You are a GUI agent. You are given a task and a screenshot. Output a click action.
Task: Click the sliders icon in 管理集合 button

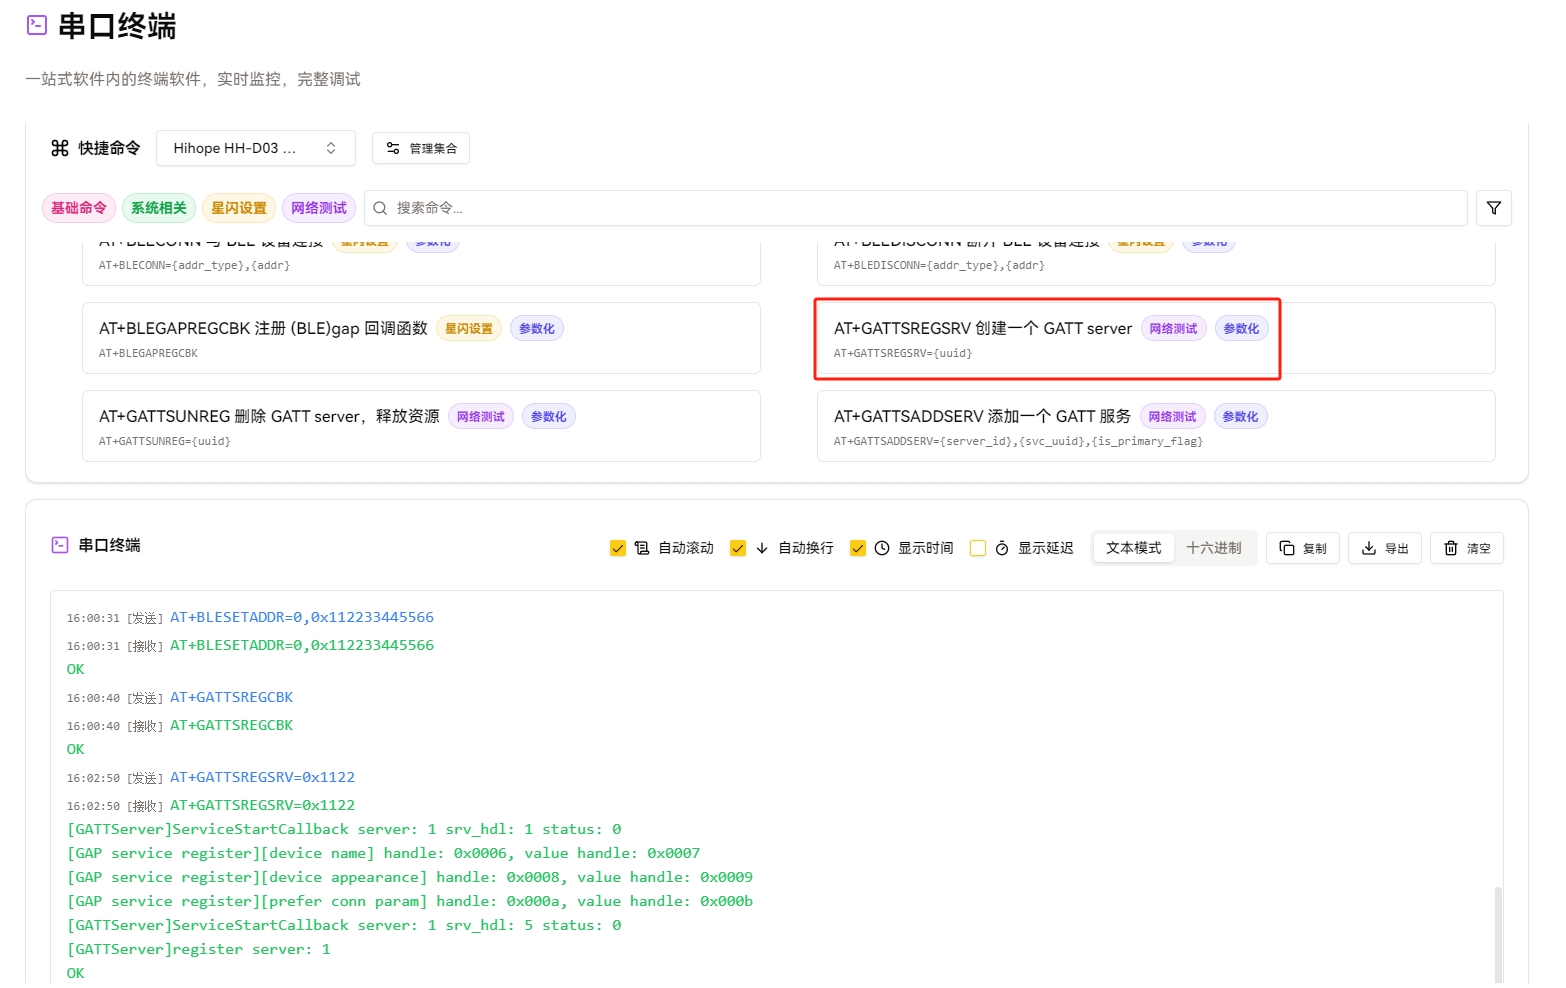393,148
